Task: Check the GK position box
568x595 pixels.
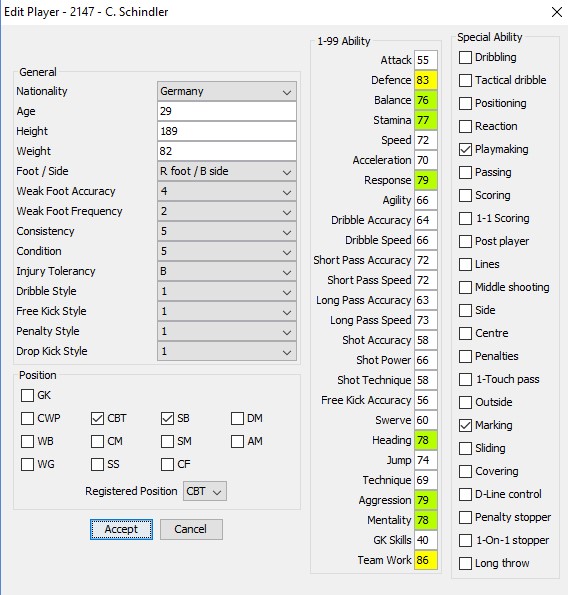Action: [x=27, y=395]
